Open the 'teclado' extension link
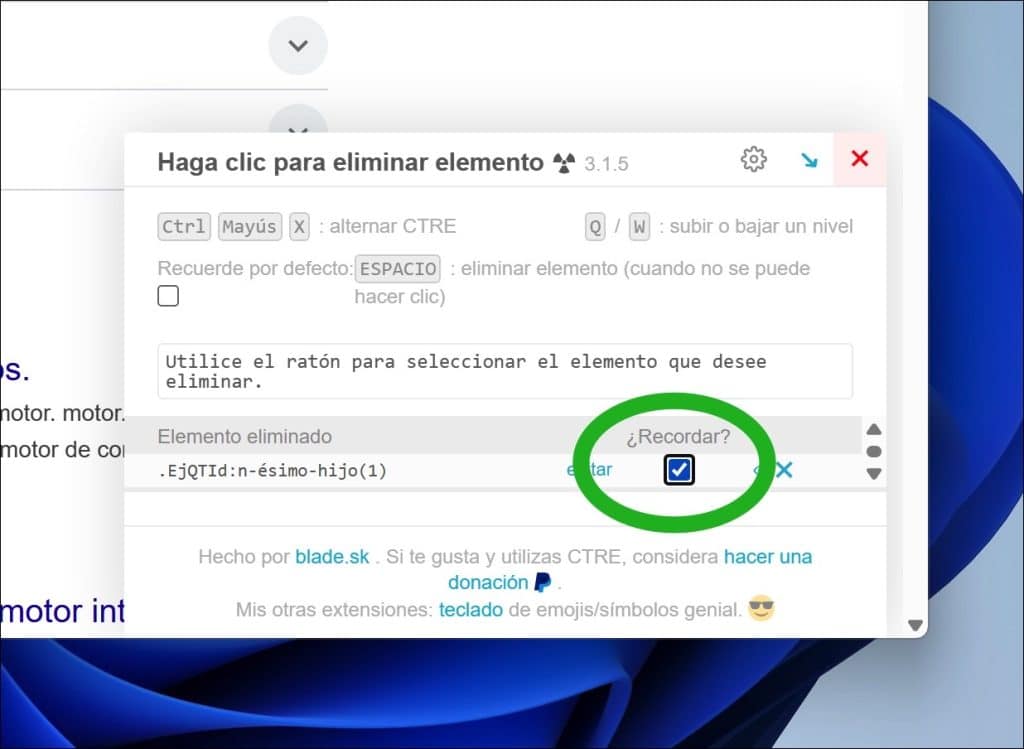Screen dimensions: 1024x749 471,610
